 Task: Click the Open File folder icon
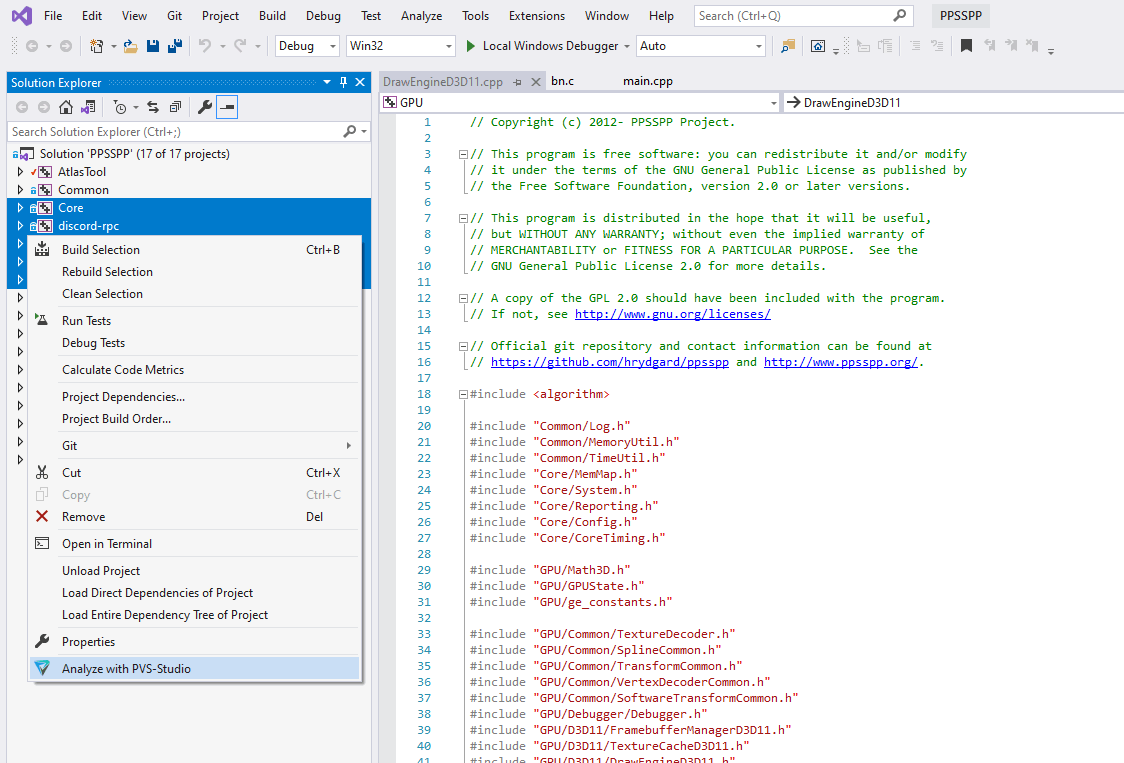pyautogui.click(x=130, y=46)
